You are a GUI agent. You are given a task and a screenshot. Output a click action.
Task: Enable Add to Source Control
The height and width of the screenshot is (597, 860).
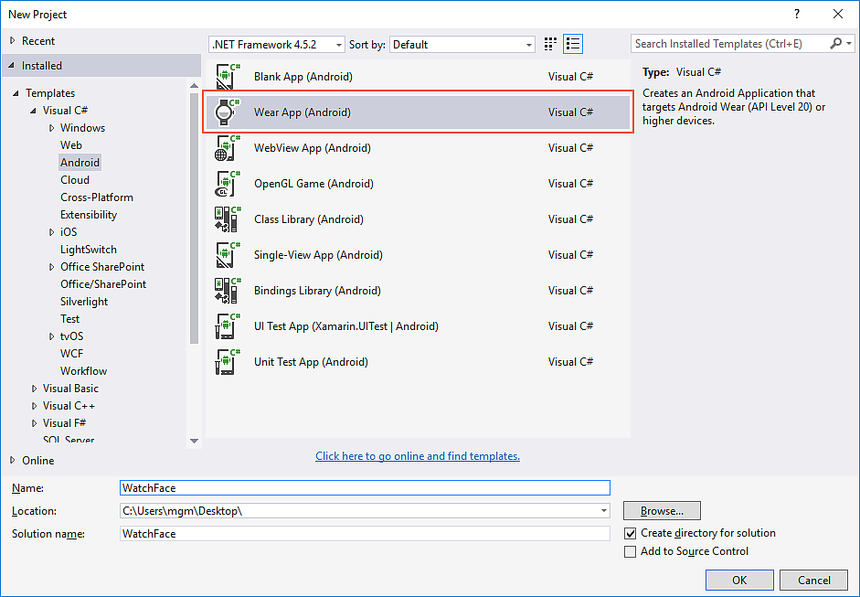click(x=630, y=551)
